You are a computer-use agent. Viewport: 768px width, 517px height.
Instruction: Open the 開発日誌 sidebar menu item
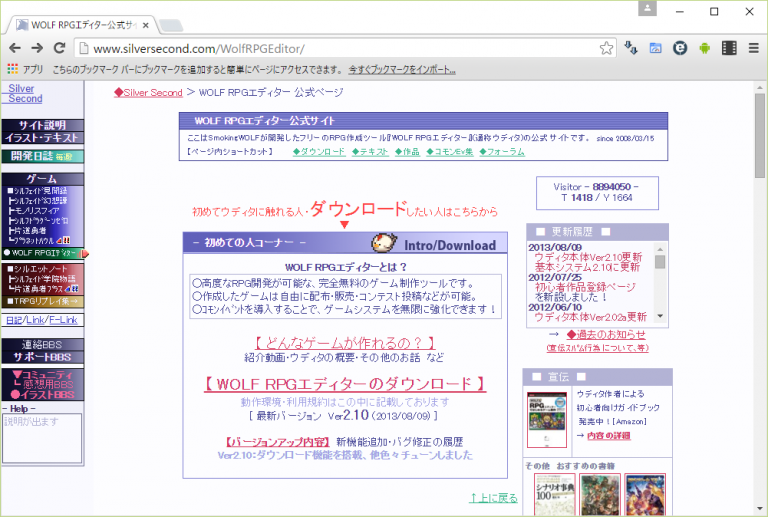(42, 156)
